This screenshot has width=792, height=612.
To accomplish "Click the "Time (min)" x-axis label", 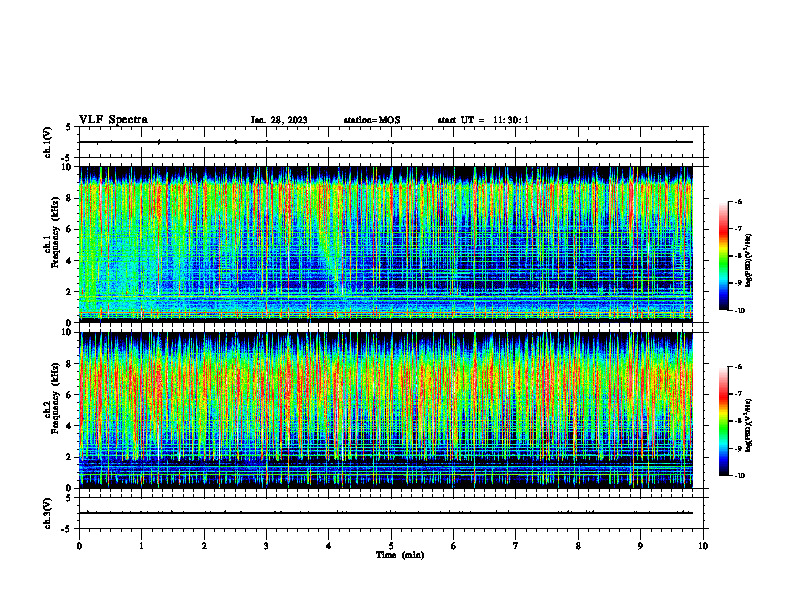I will 400,555.
